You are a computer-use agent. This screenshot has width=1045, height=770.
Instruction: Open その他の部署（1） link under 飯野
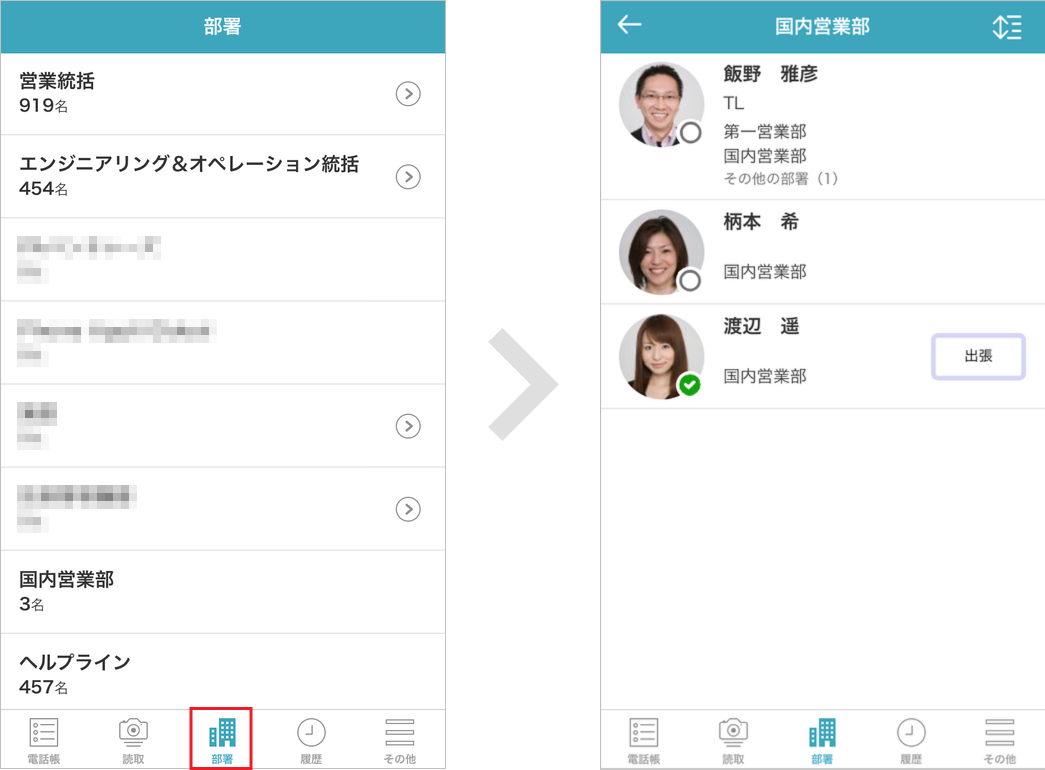pos(781,179)
